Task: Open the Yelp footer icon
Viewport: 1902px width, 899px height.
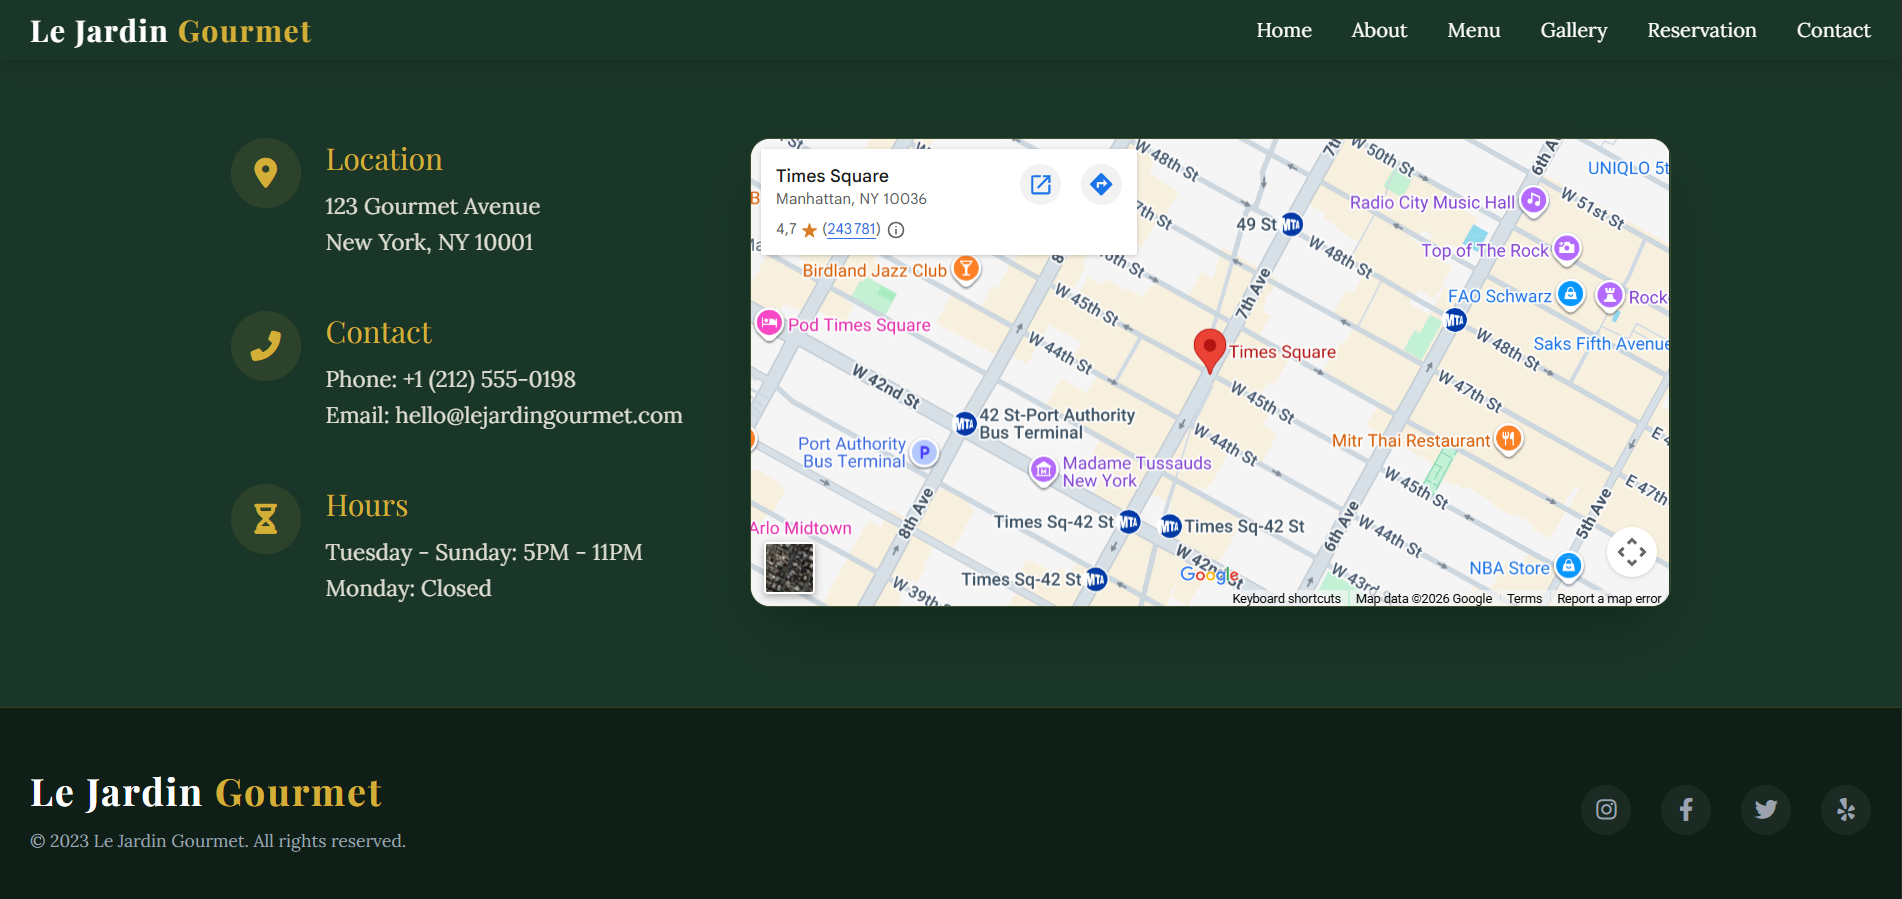Action: (1846, 809)
